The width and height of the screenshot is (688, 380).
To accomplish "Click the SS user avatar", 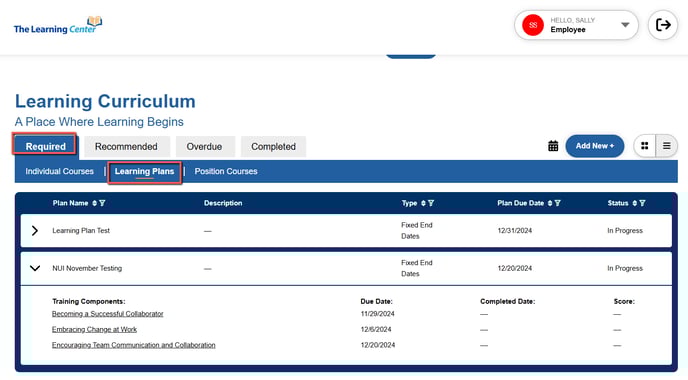I will coord(533,25).
